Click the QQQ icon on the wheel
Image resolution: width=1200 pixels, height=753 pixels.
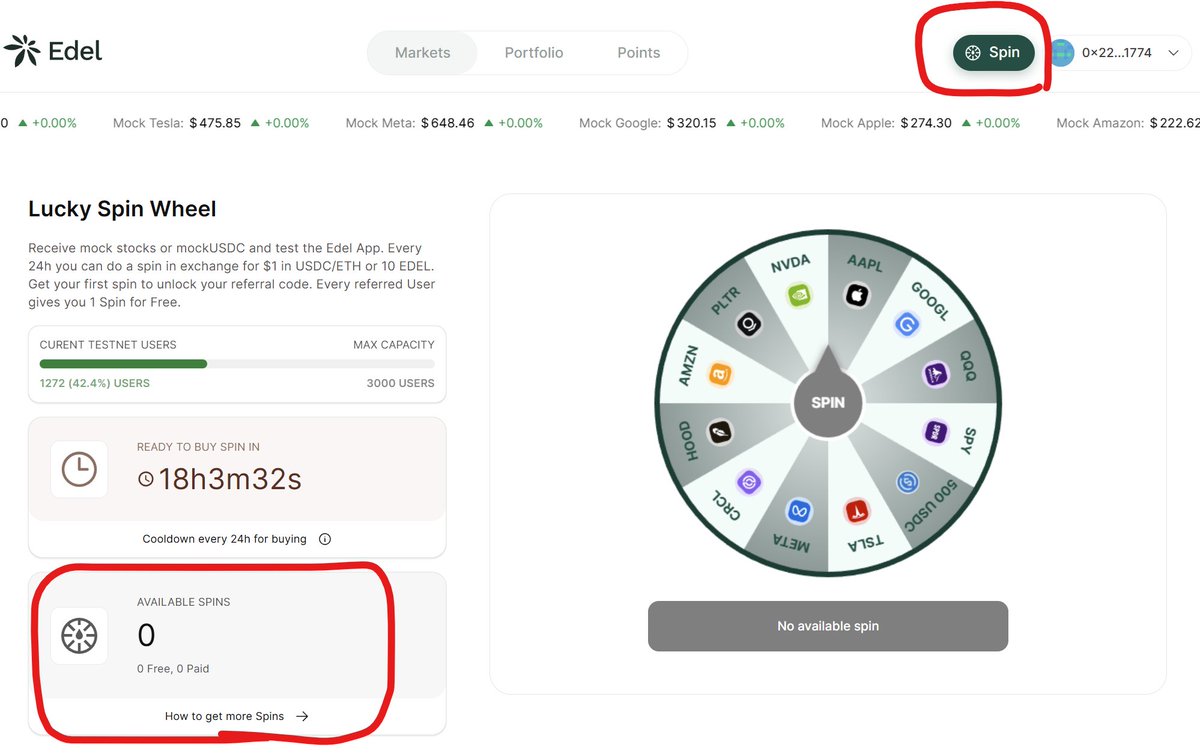pos(935,374)
